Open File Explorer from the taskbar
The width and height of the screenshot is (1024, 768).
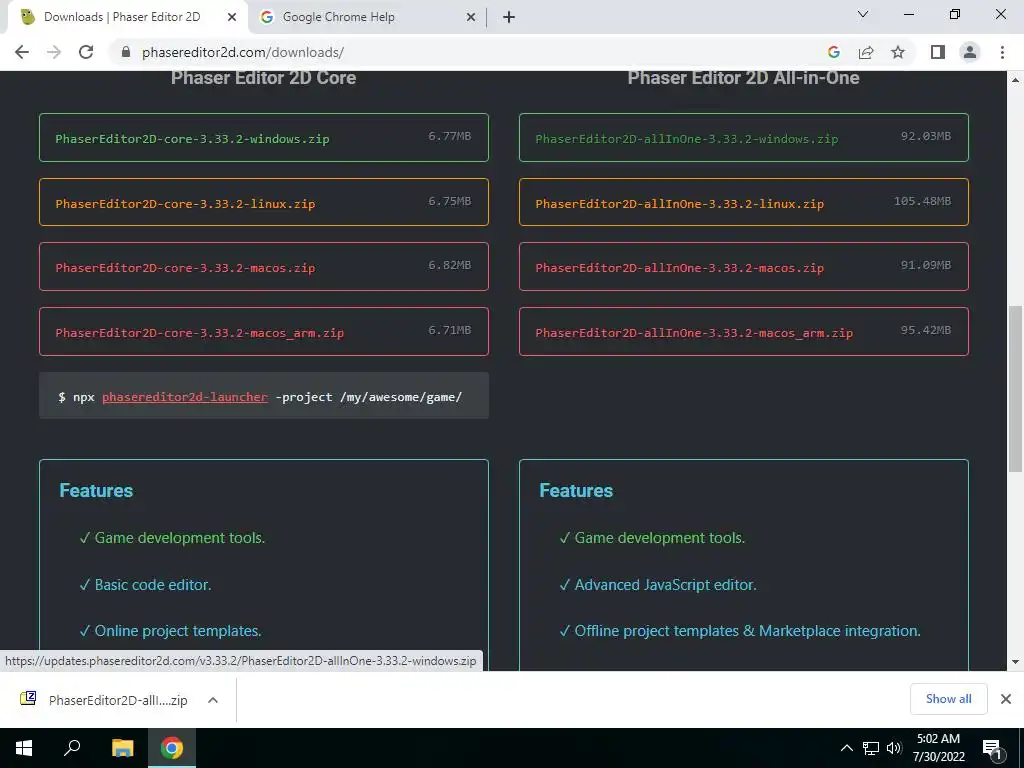(x=122, y=748)
